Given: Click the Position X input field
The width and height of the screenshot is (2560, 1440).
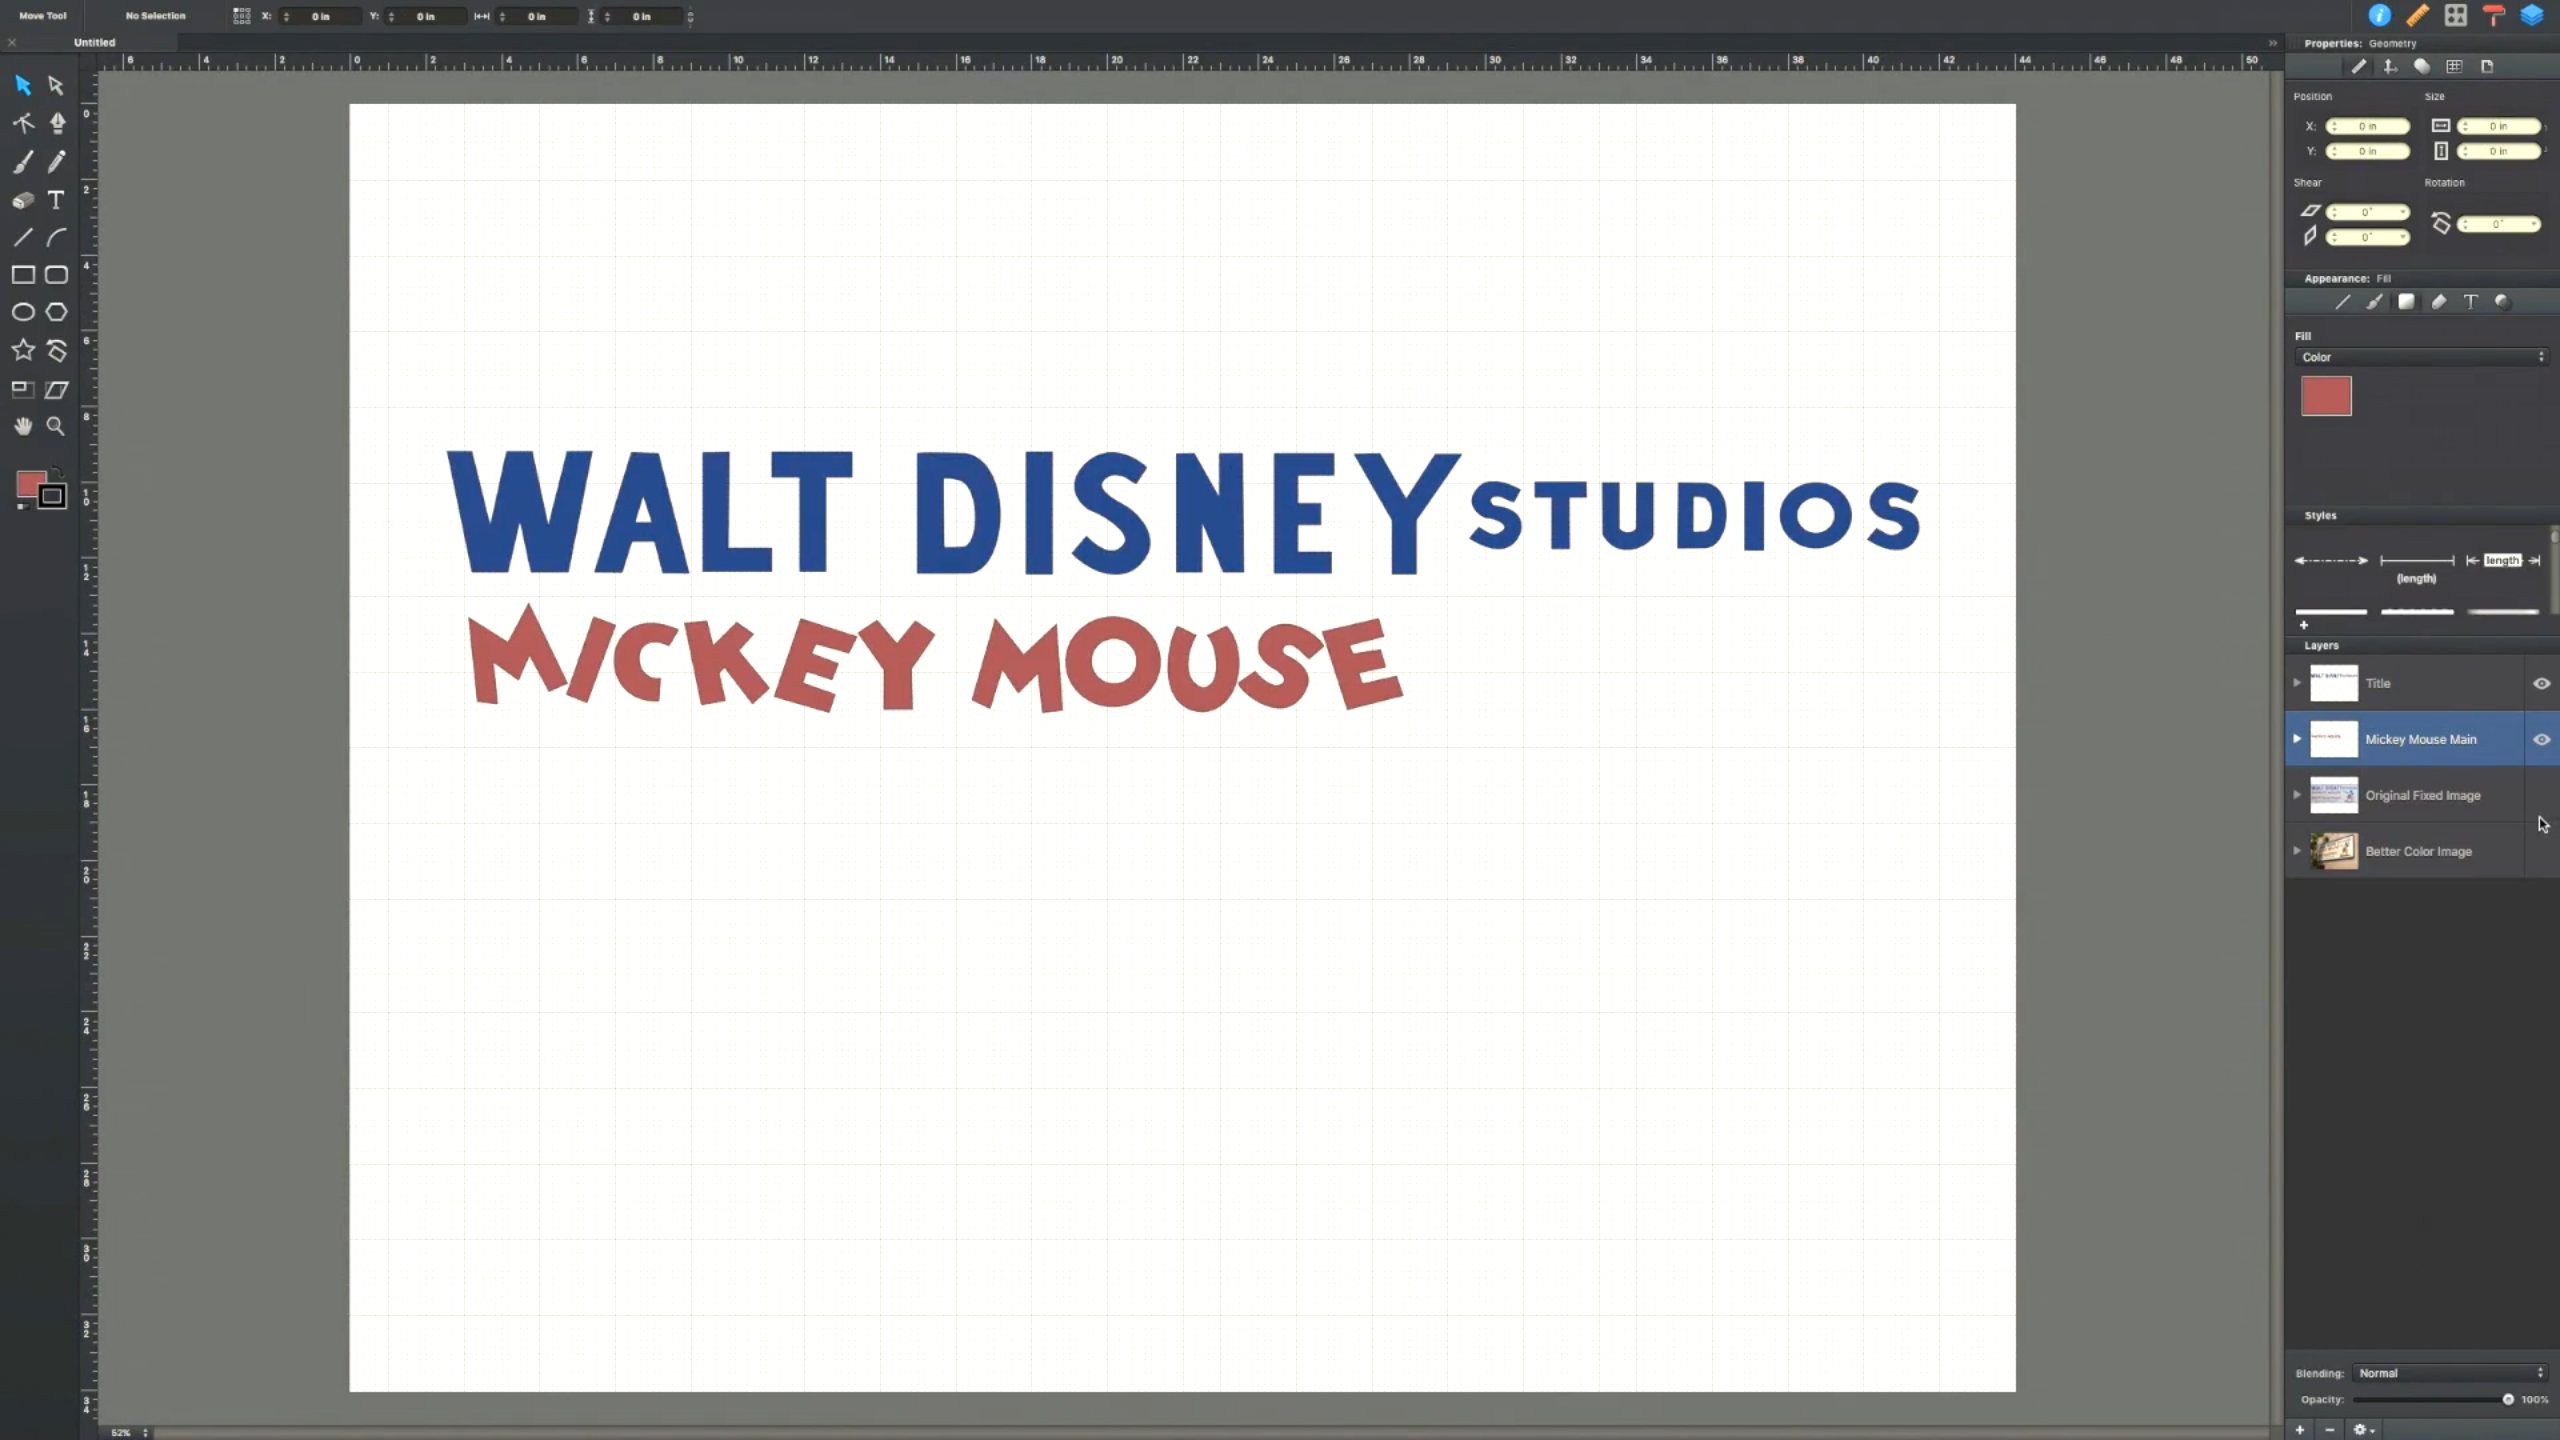Looking at the screenshot, I should tap(2367, 126).
